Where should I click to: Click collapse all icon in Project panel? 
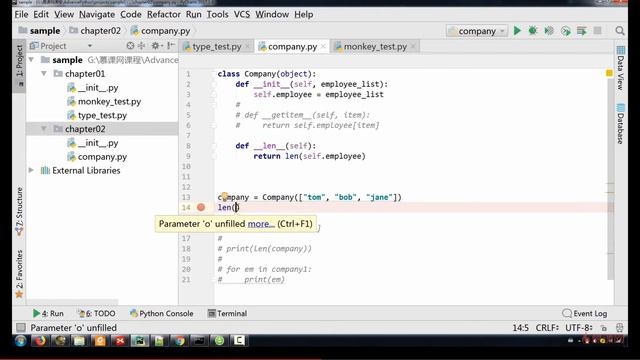coord(141,46)
